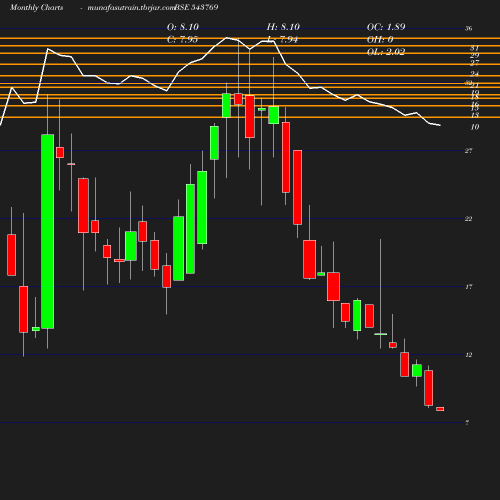Click the "OL: 2.02" reading
This screenshot has height=500, width=500.
coord(386,52)
